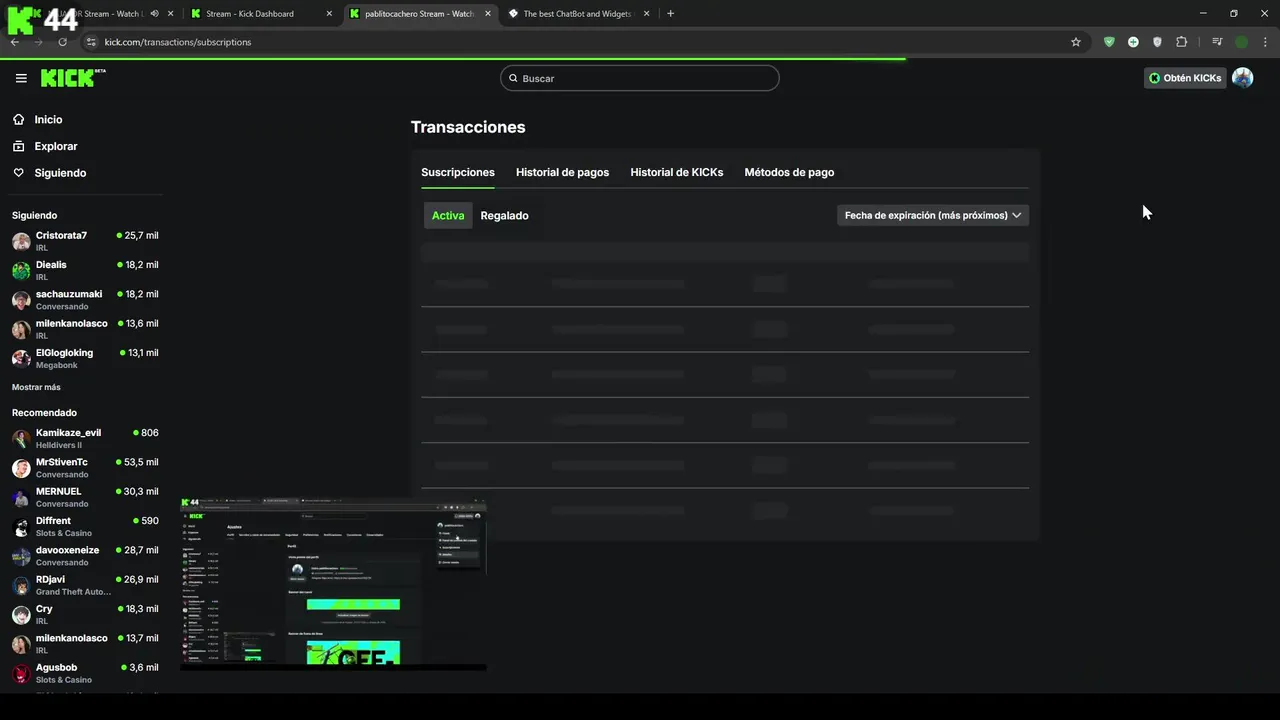Open the user profile avatar menu
Screen dimensions: 1280x720
pyautogui.click(x=1243, y=78)
